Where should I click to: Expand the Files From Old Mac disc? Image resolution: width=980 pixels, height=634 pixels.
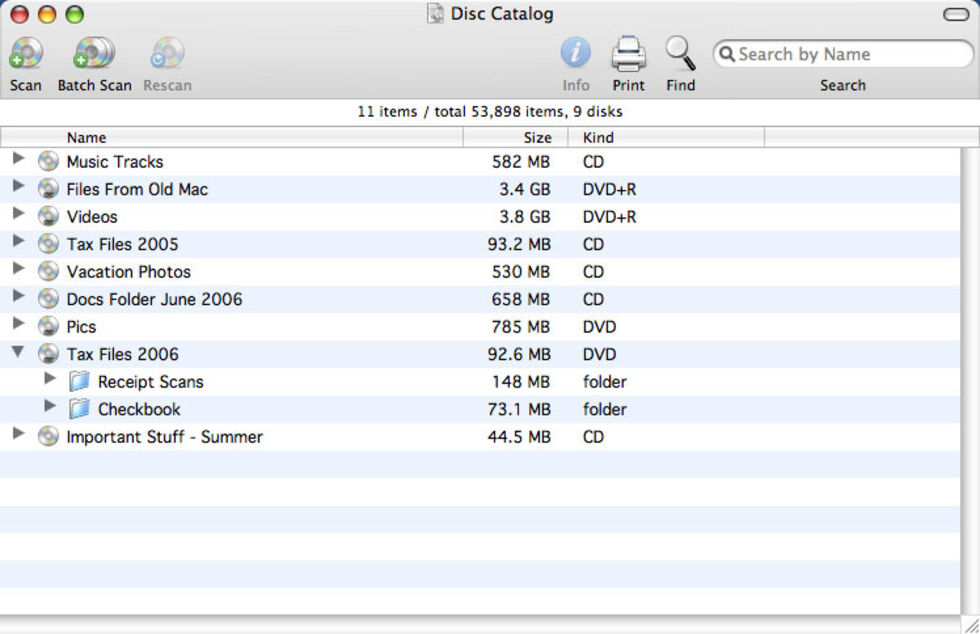click(x=18, y=187)
